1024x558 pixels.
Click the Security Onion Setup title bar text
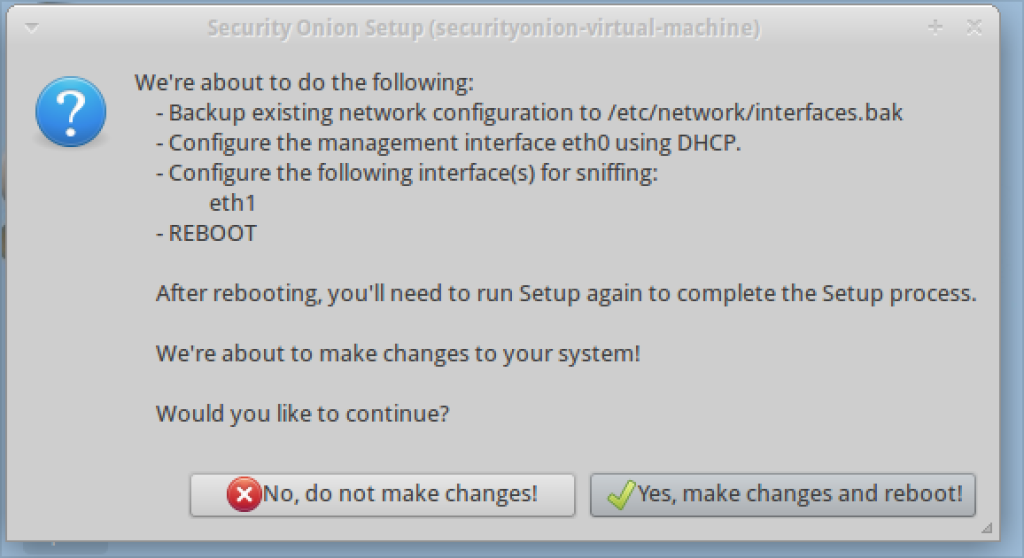pyautogui.click(x=482, y=28)
